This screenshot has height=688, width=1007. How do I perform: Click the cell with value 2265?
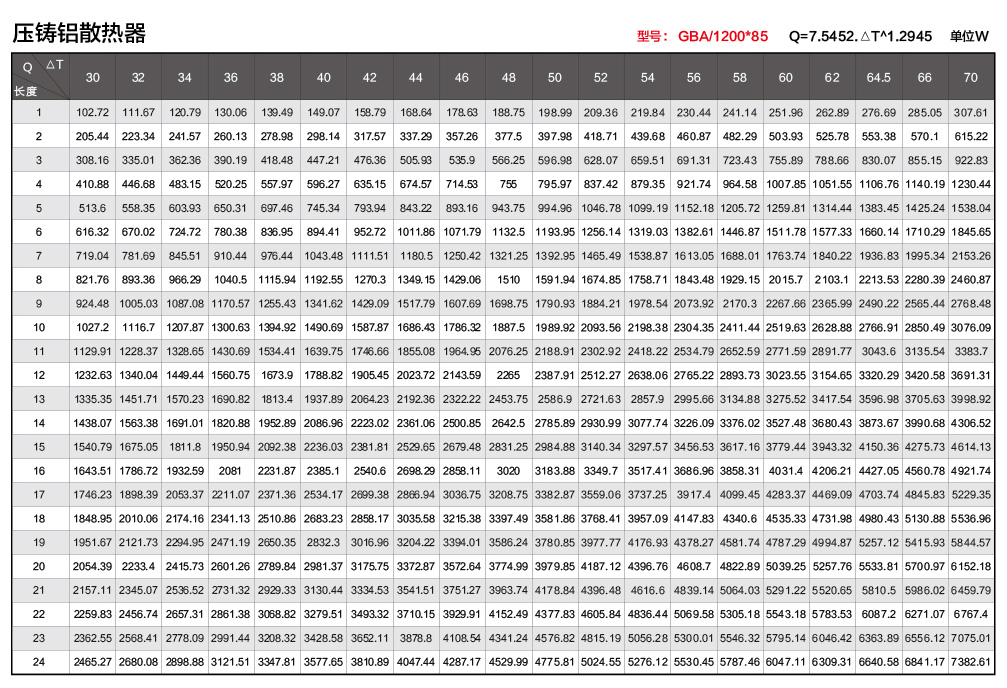[509, 375]
